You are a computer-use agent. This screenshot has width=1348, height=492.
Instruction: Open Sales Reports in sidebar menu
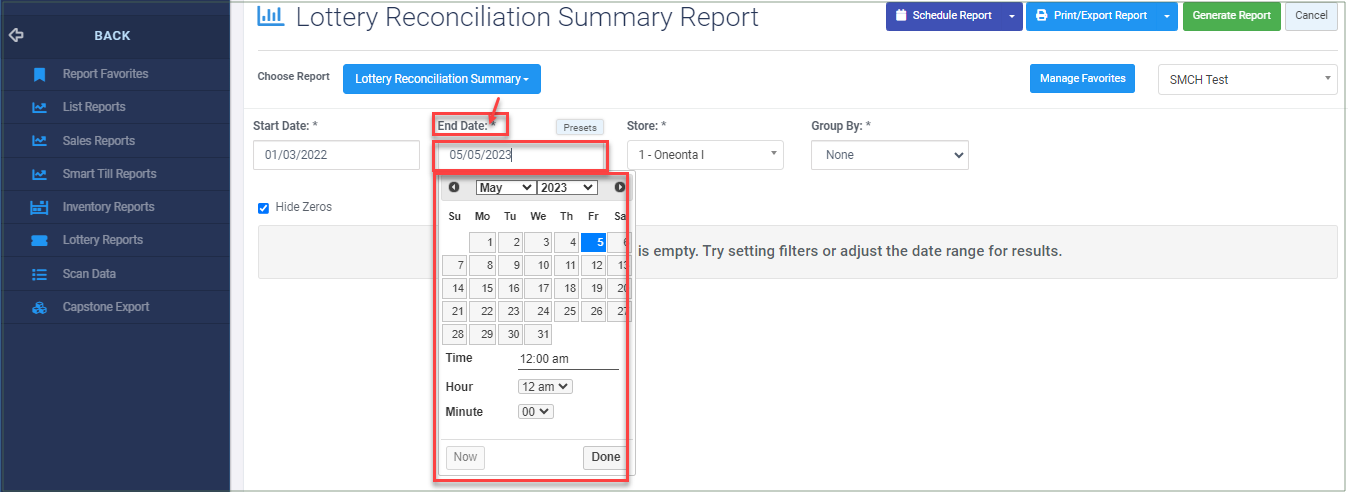pos(99,141)
